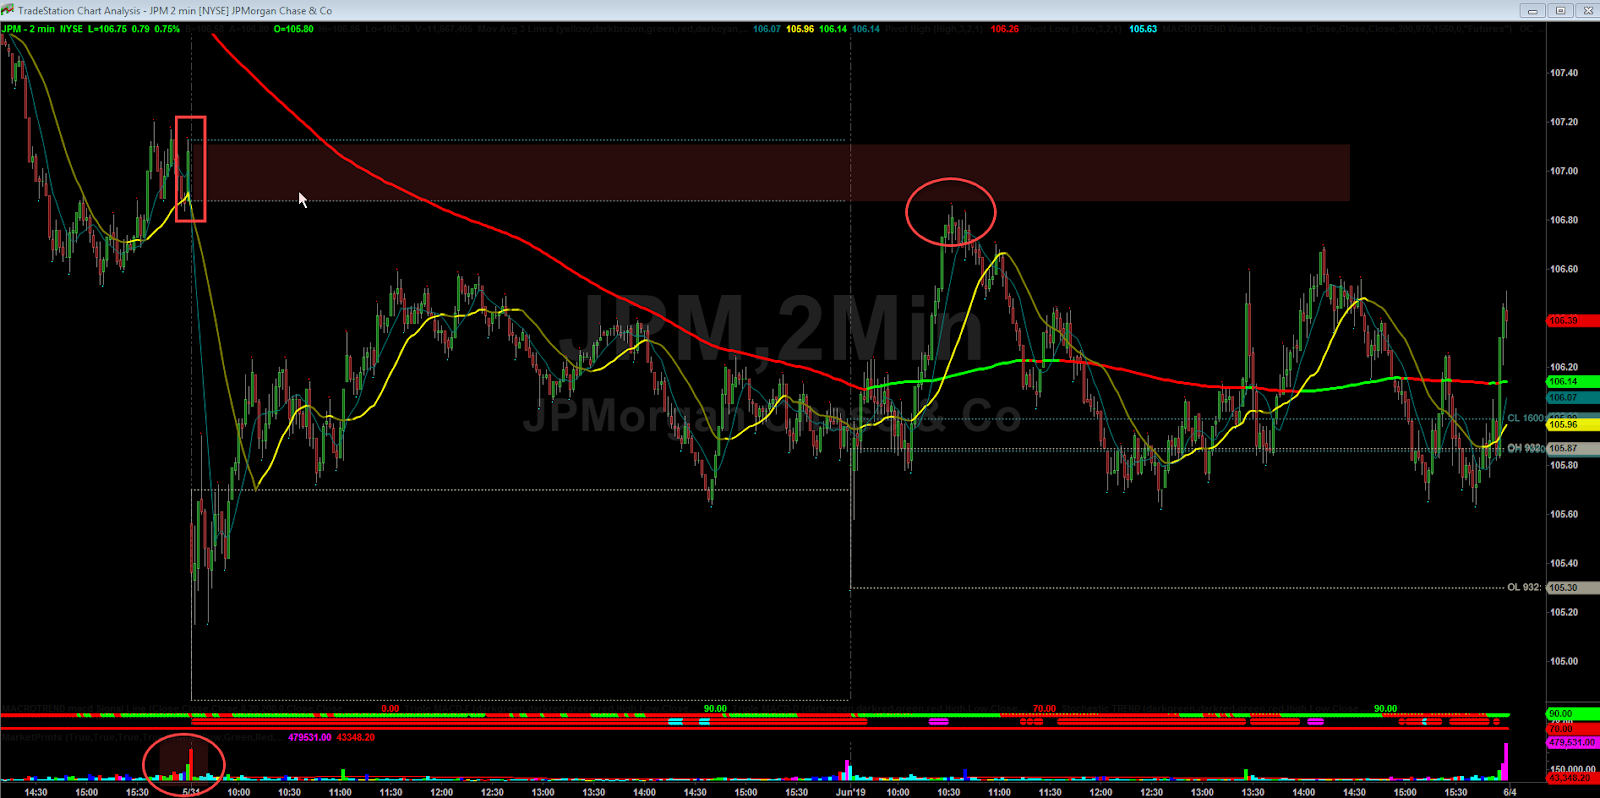Screen dimensions: 1600x798
Task: Click the red 43348.20 value in volume subgraph
Action: coord(355,738)
